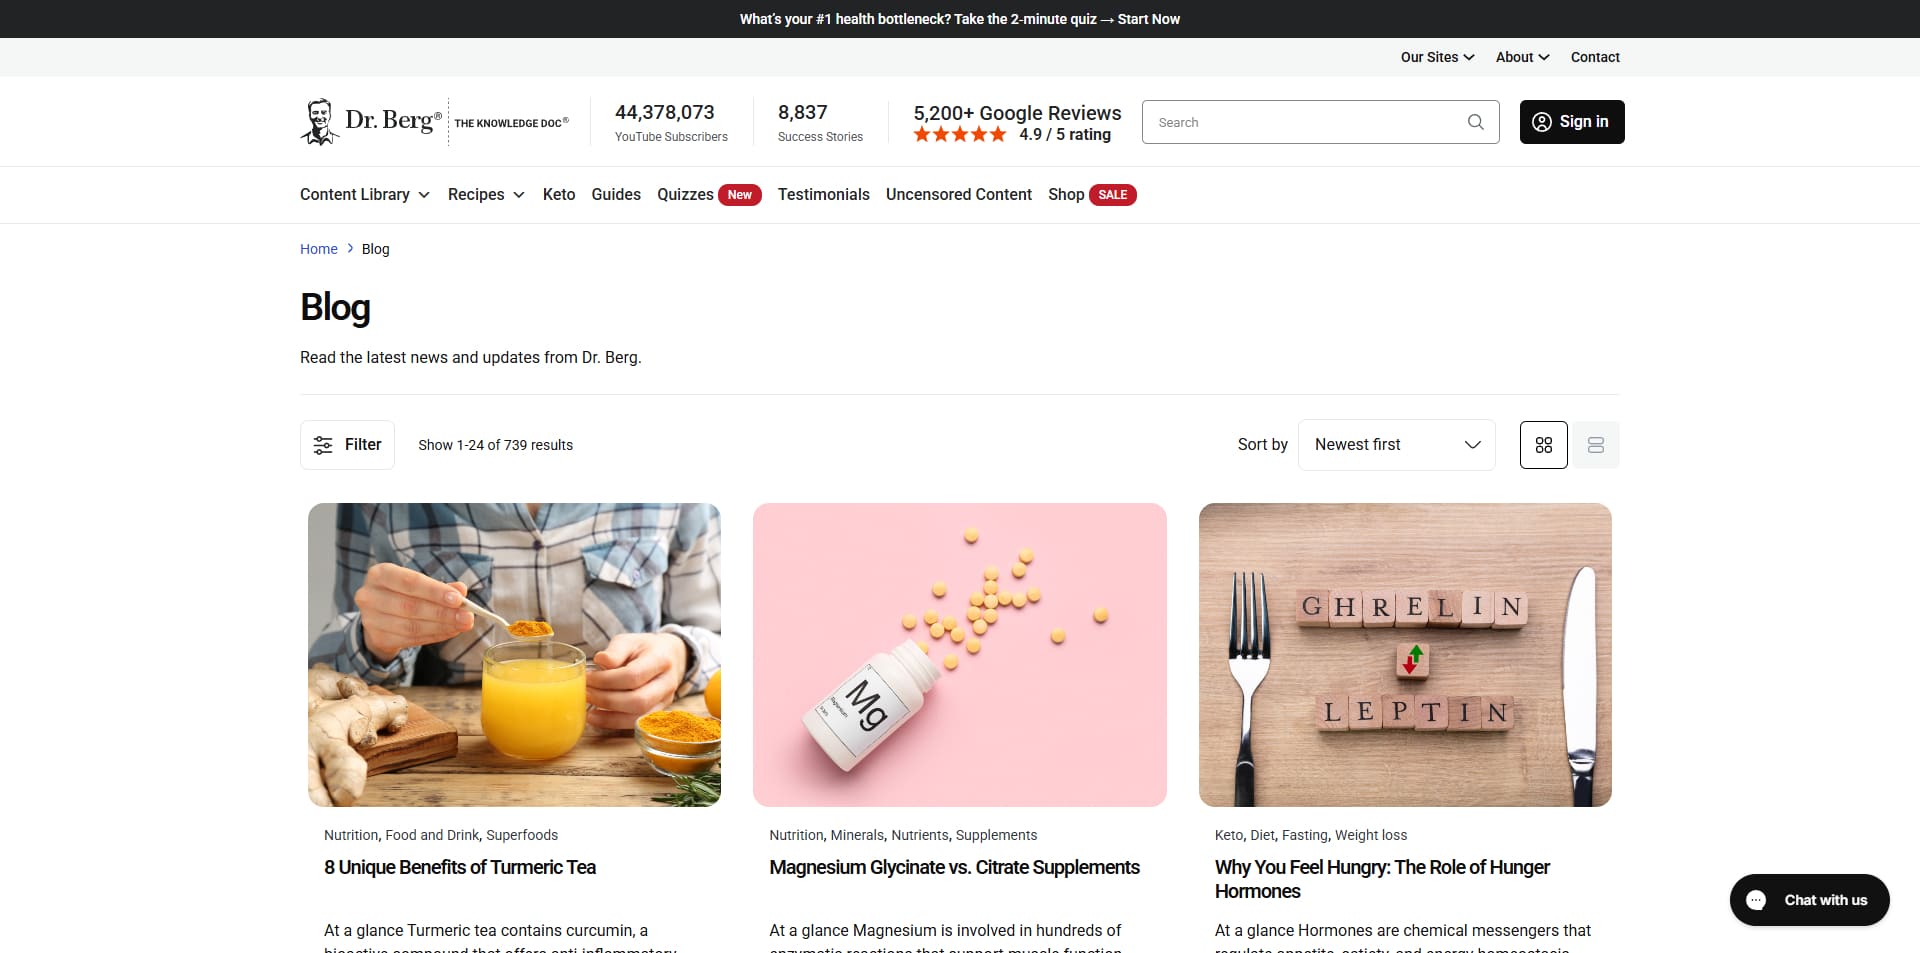Click the Diet category tag
Image resolution: width=1920 pixels, height=953 pixels.
[1262, 835]
